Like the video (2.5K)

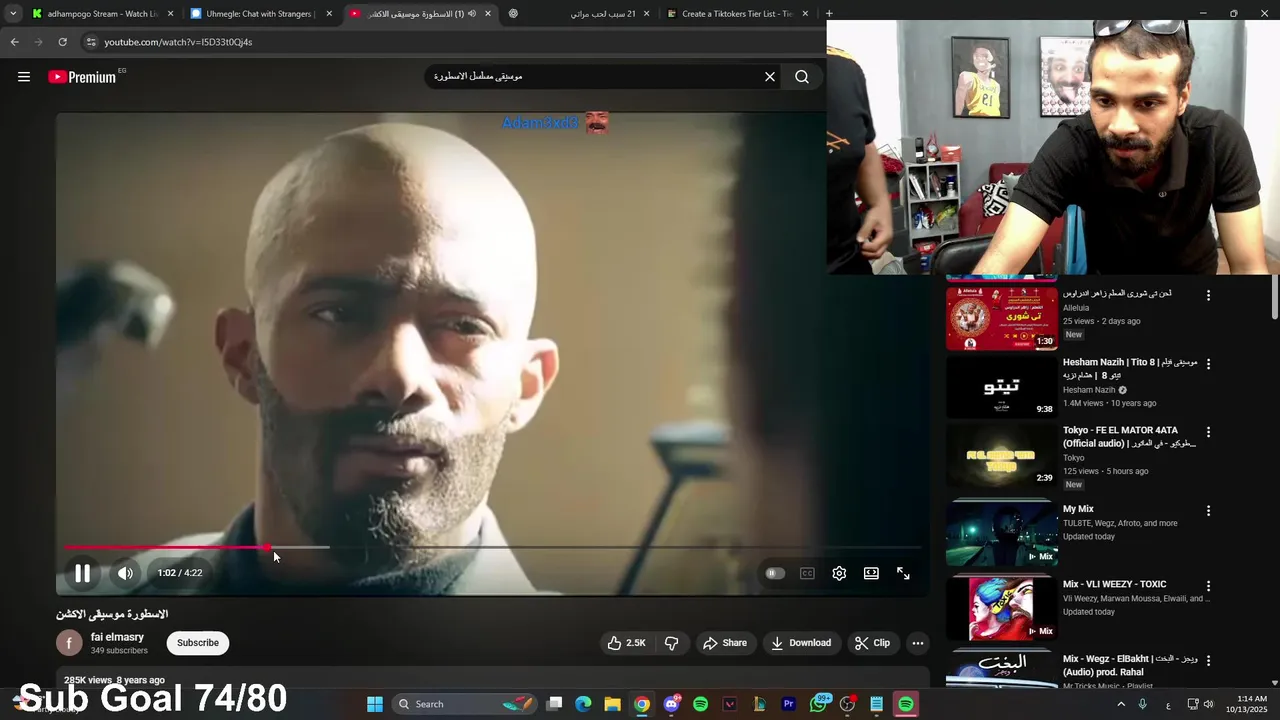(x=626, y=643)
